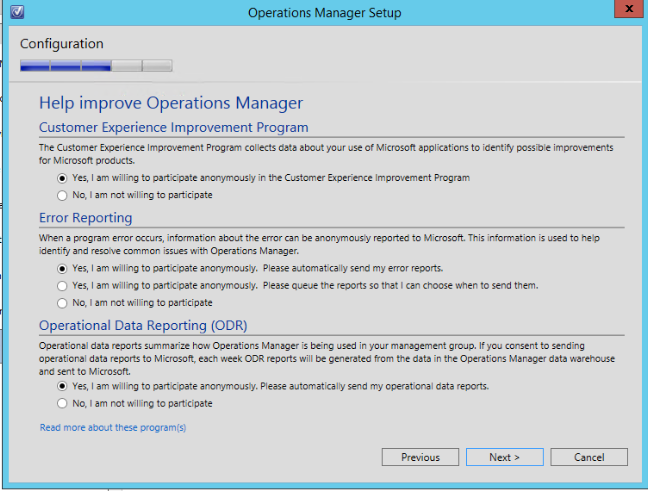
Task: Decline Operational Data Reporting participation
Action: [63, 403]
